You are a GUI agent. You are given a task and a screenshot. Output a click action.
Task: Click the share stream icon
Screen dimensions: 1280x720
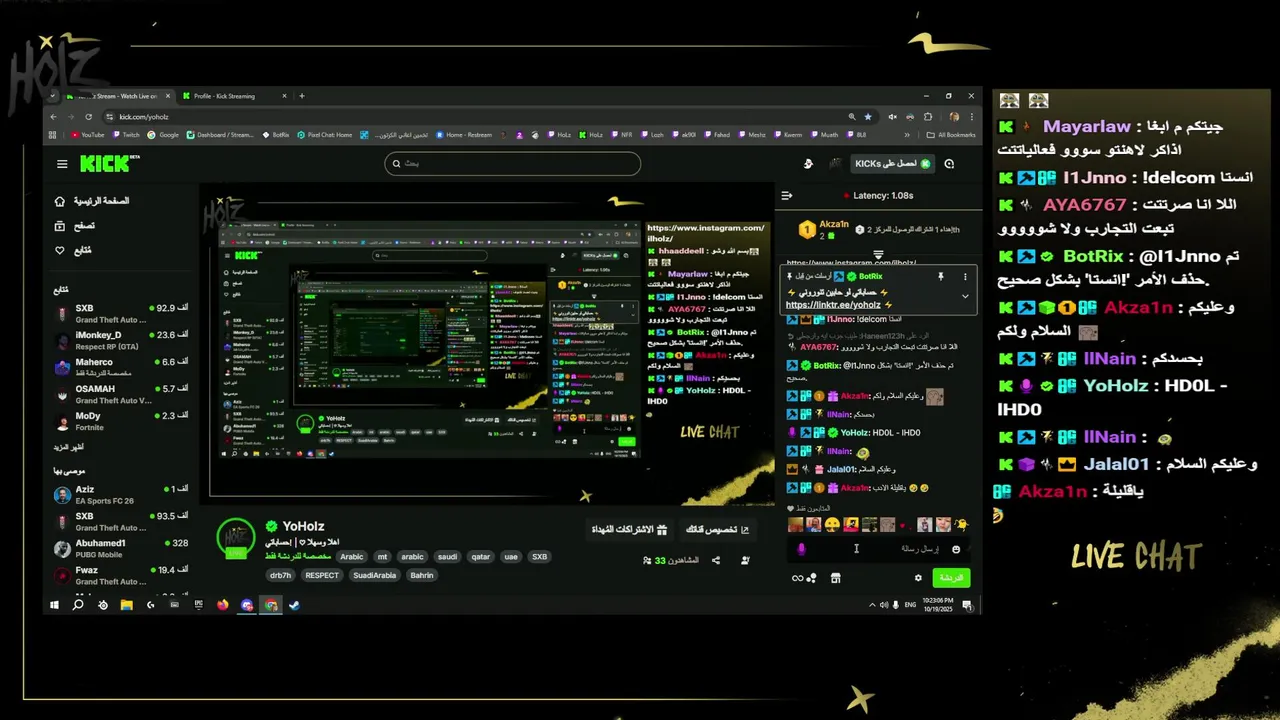click(716, 561)
